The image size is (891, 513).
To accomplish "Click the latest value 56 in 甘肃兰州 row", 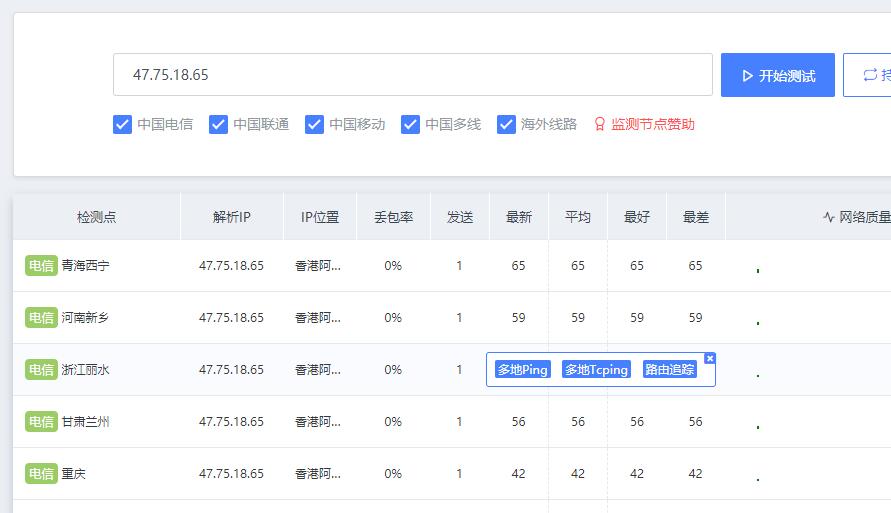I will click(x=518, y=422).
